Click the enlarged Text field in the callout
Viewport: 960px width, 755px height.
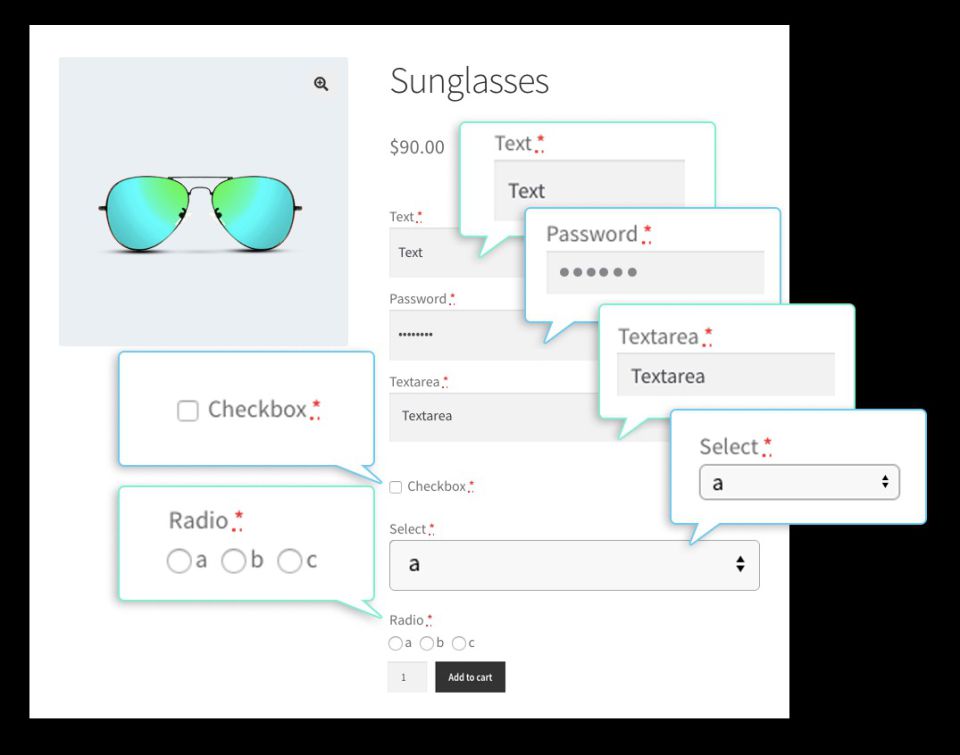click(589, 190)
